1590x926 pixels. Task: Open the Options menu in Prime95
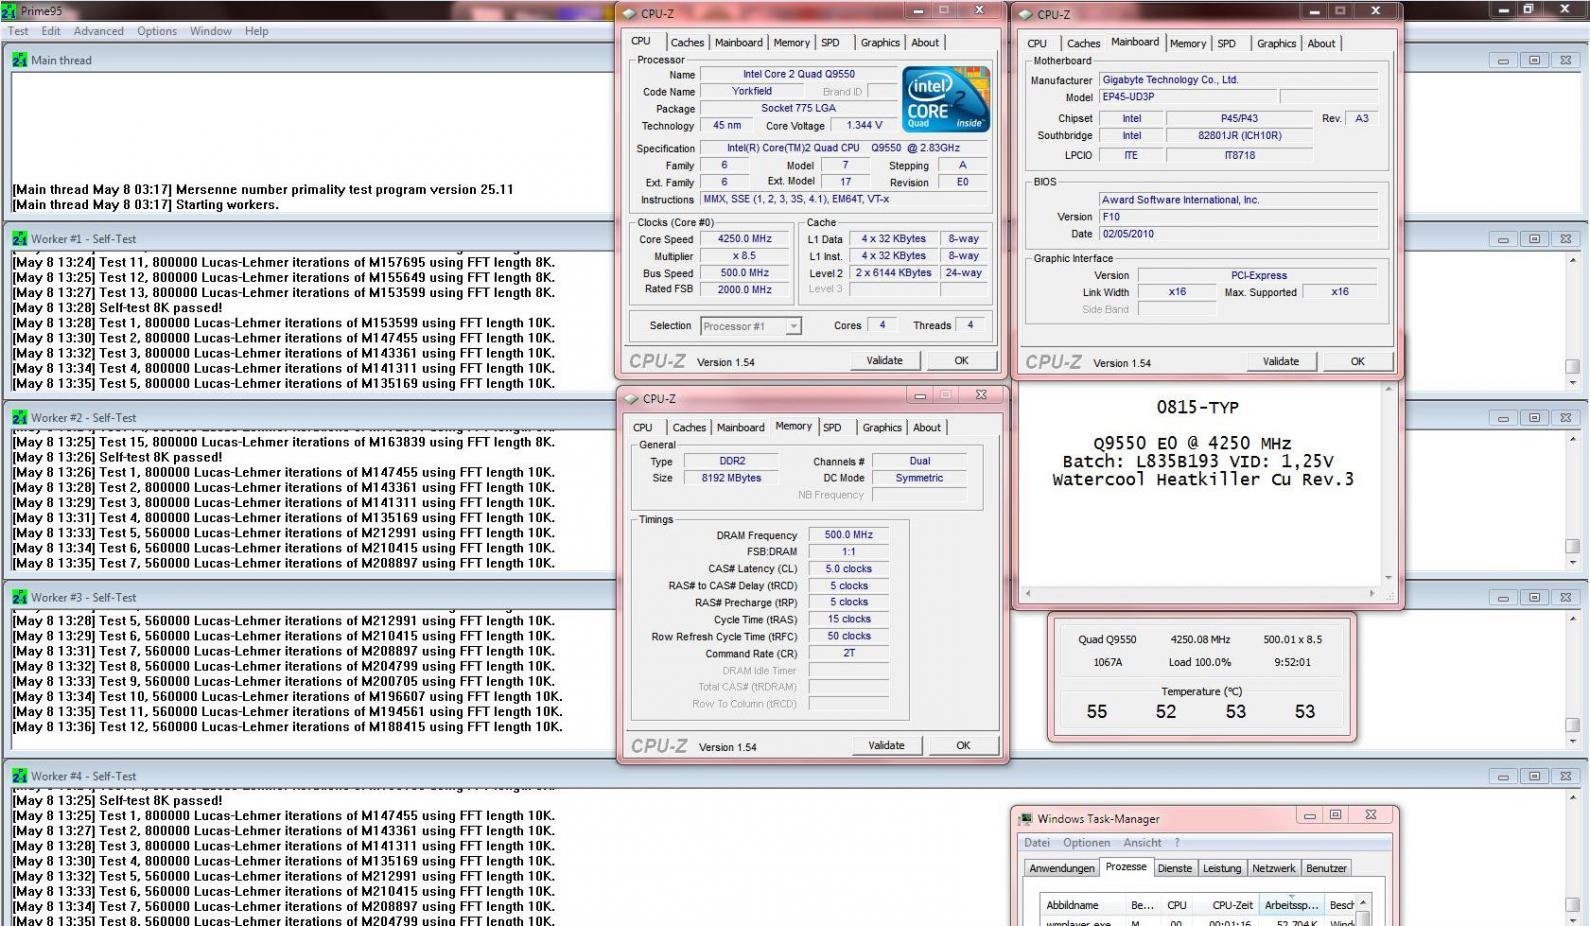click(157, 31)
